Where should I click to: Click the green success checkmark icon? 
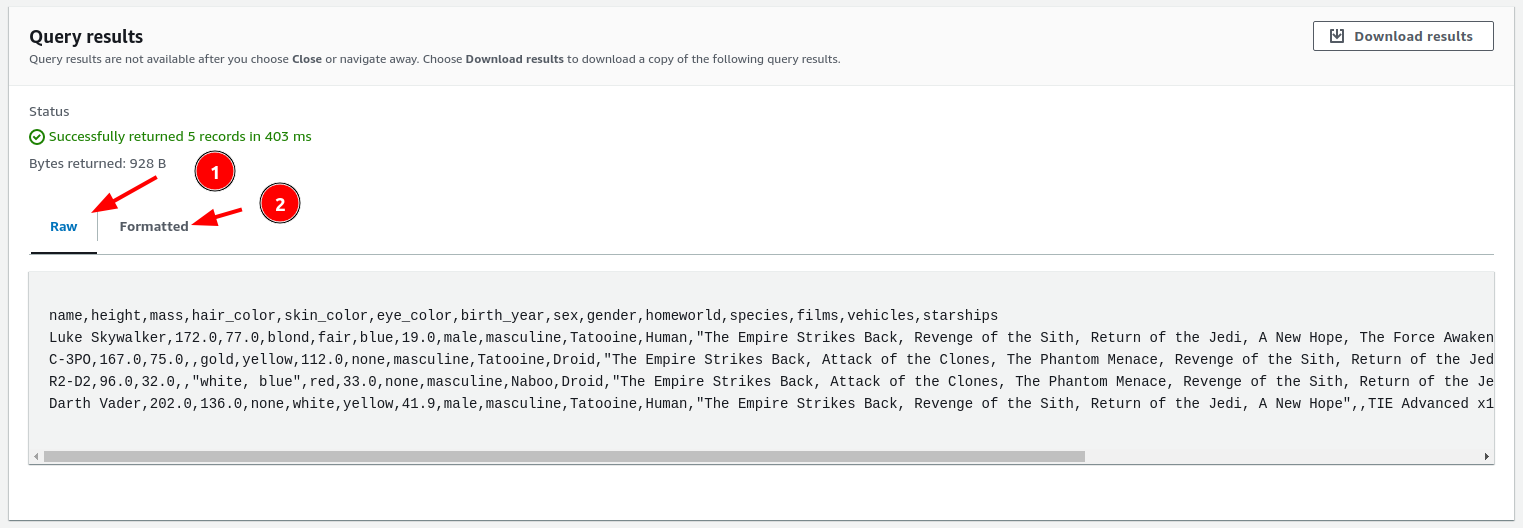coord(37,137)
